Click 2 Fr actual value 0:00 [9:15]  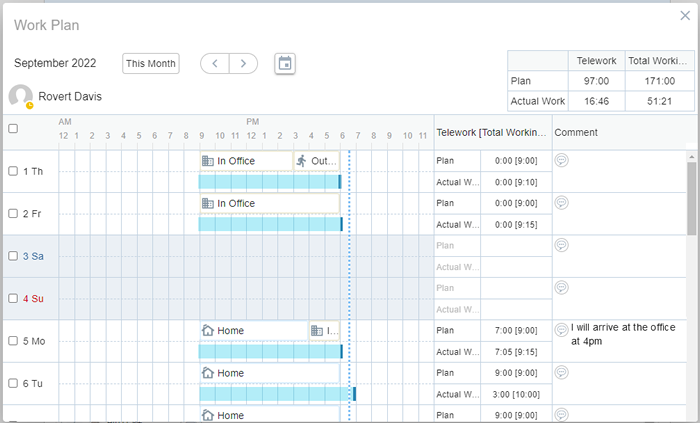tap(516, 224)
